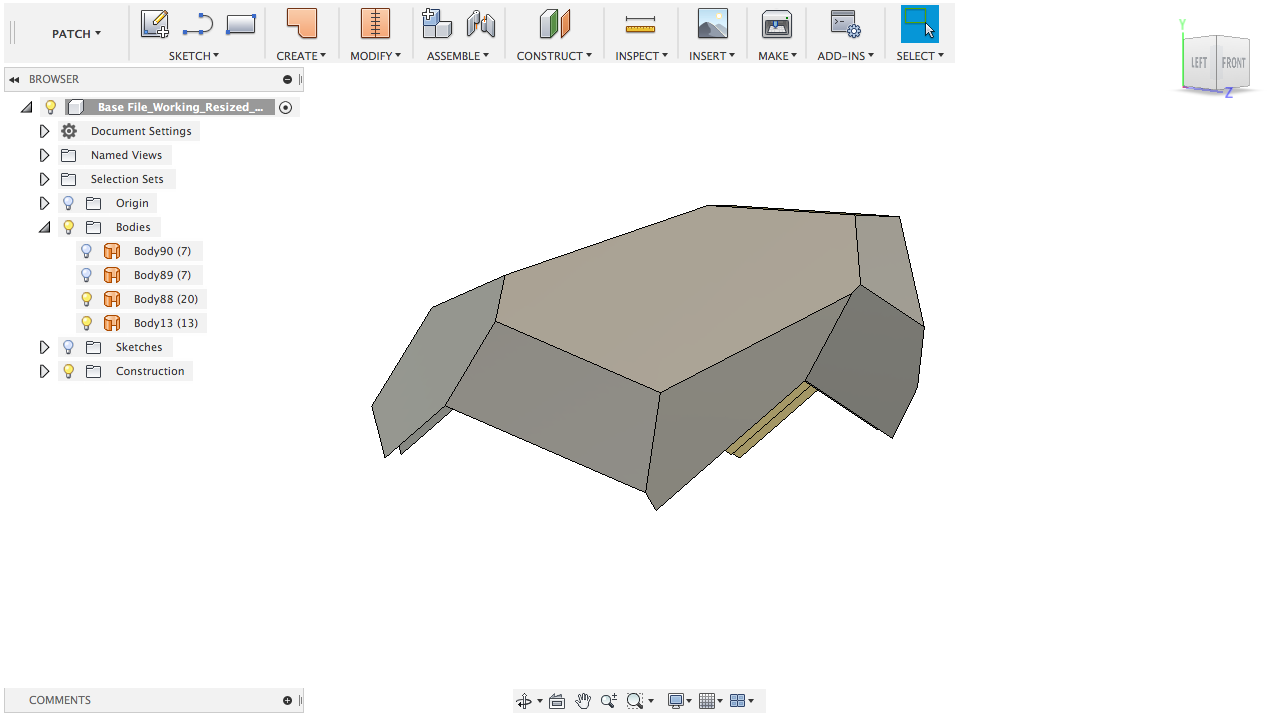Select the Body90 (7) tree entry
Viewport: 1280px width, 715px height.
162,251
